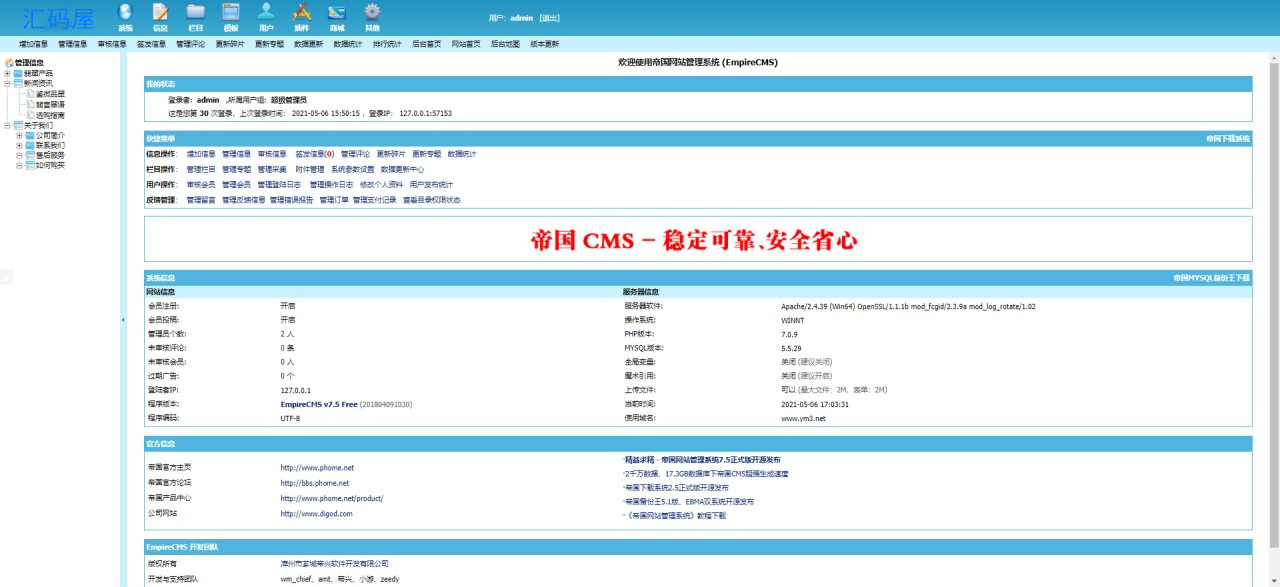Screen dimensions: 1280x587
Task: Choose 审核信息 in the top submenu bar
Action: [x=112, y=44]
